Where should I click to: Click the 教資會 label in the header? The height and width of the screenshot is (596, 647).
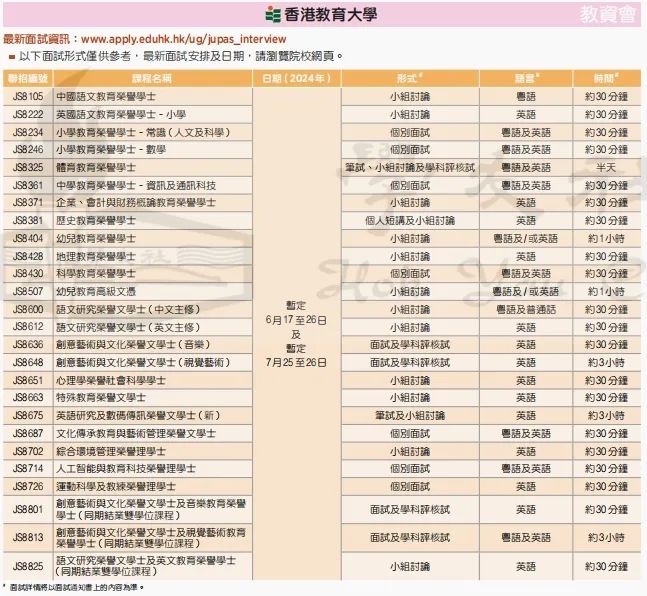[x=607, y=14]
